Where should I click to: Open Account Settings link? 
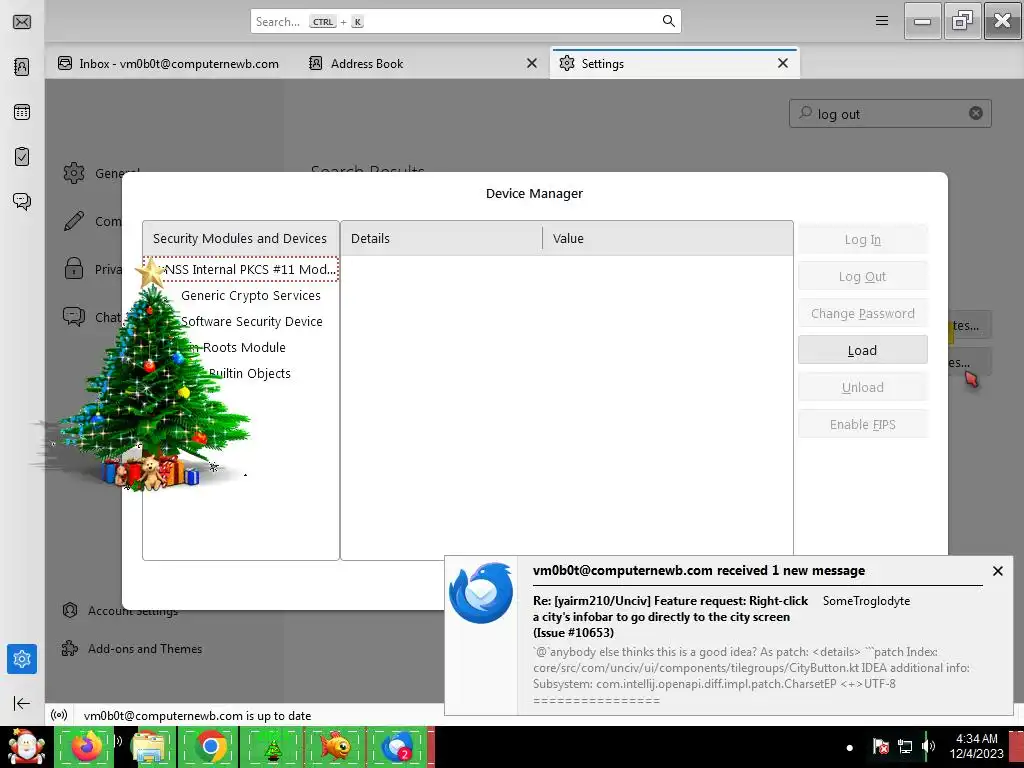pos(120,611)
